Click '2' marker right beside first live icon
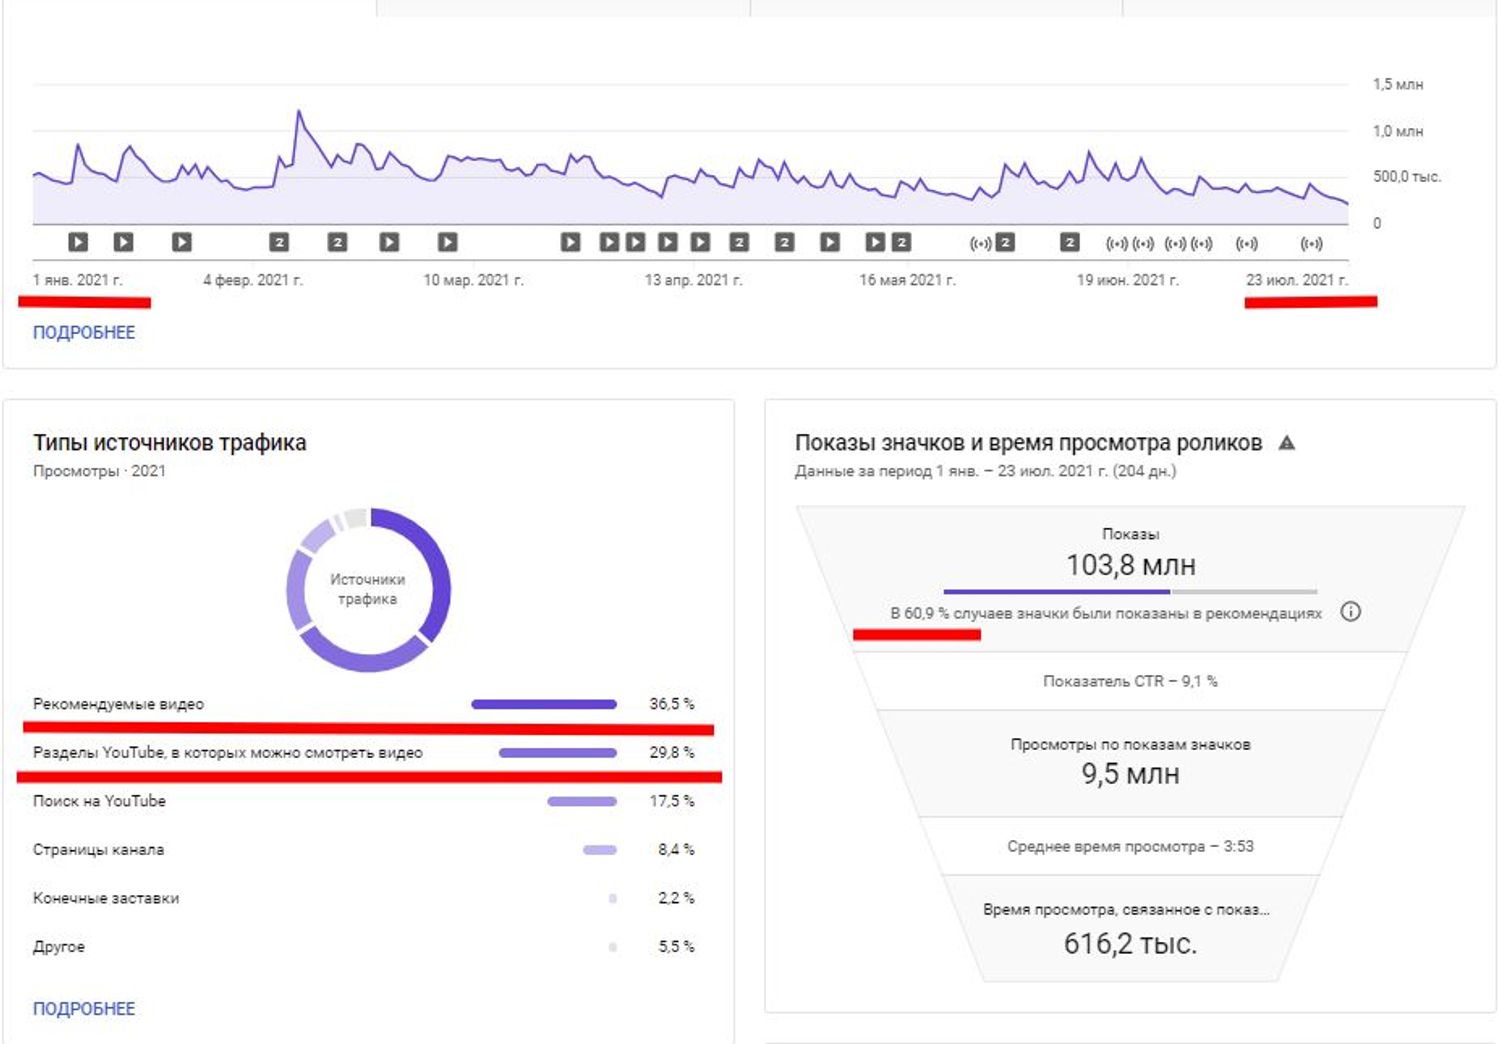This screenshot has width=1500, height=1044. [1006, 242]
